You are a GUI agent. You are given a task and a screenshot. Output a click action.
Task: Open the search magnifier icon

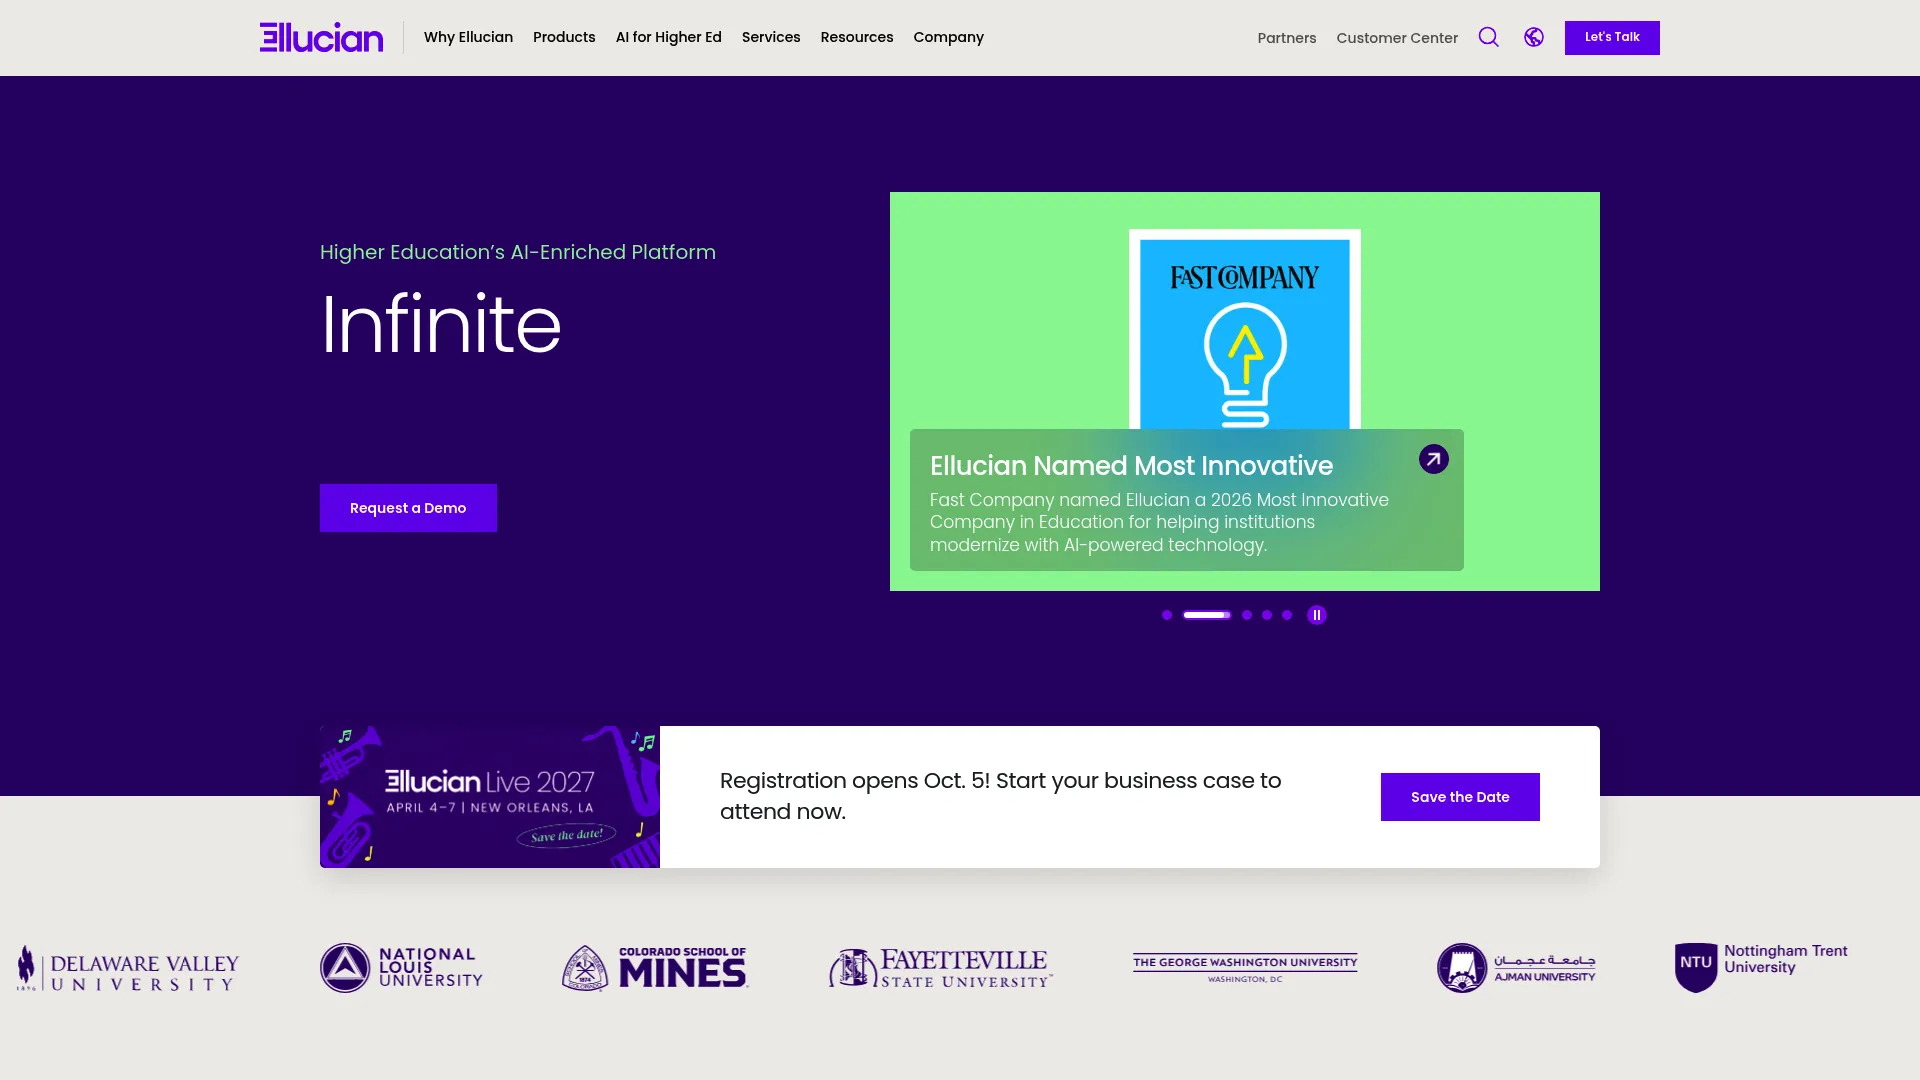(1488, 37)
